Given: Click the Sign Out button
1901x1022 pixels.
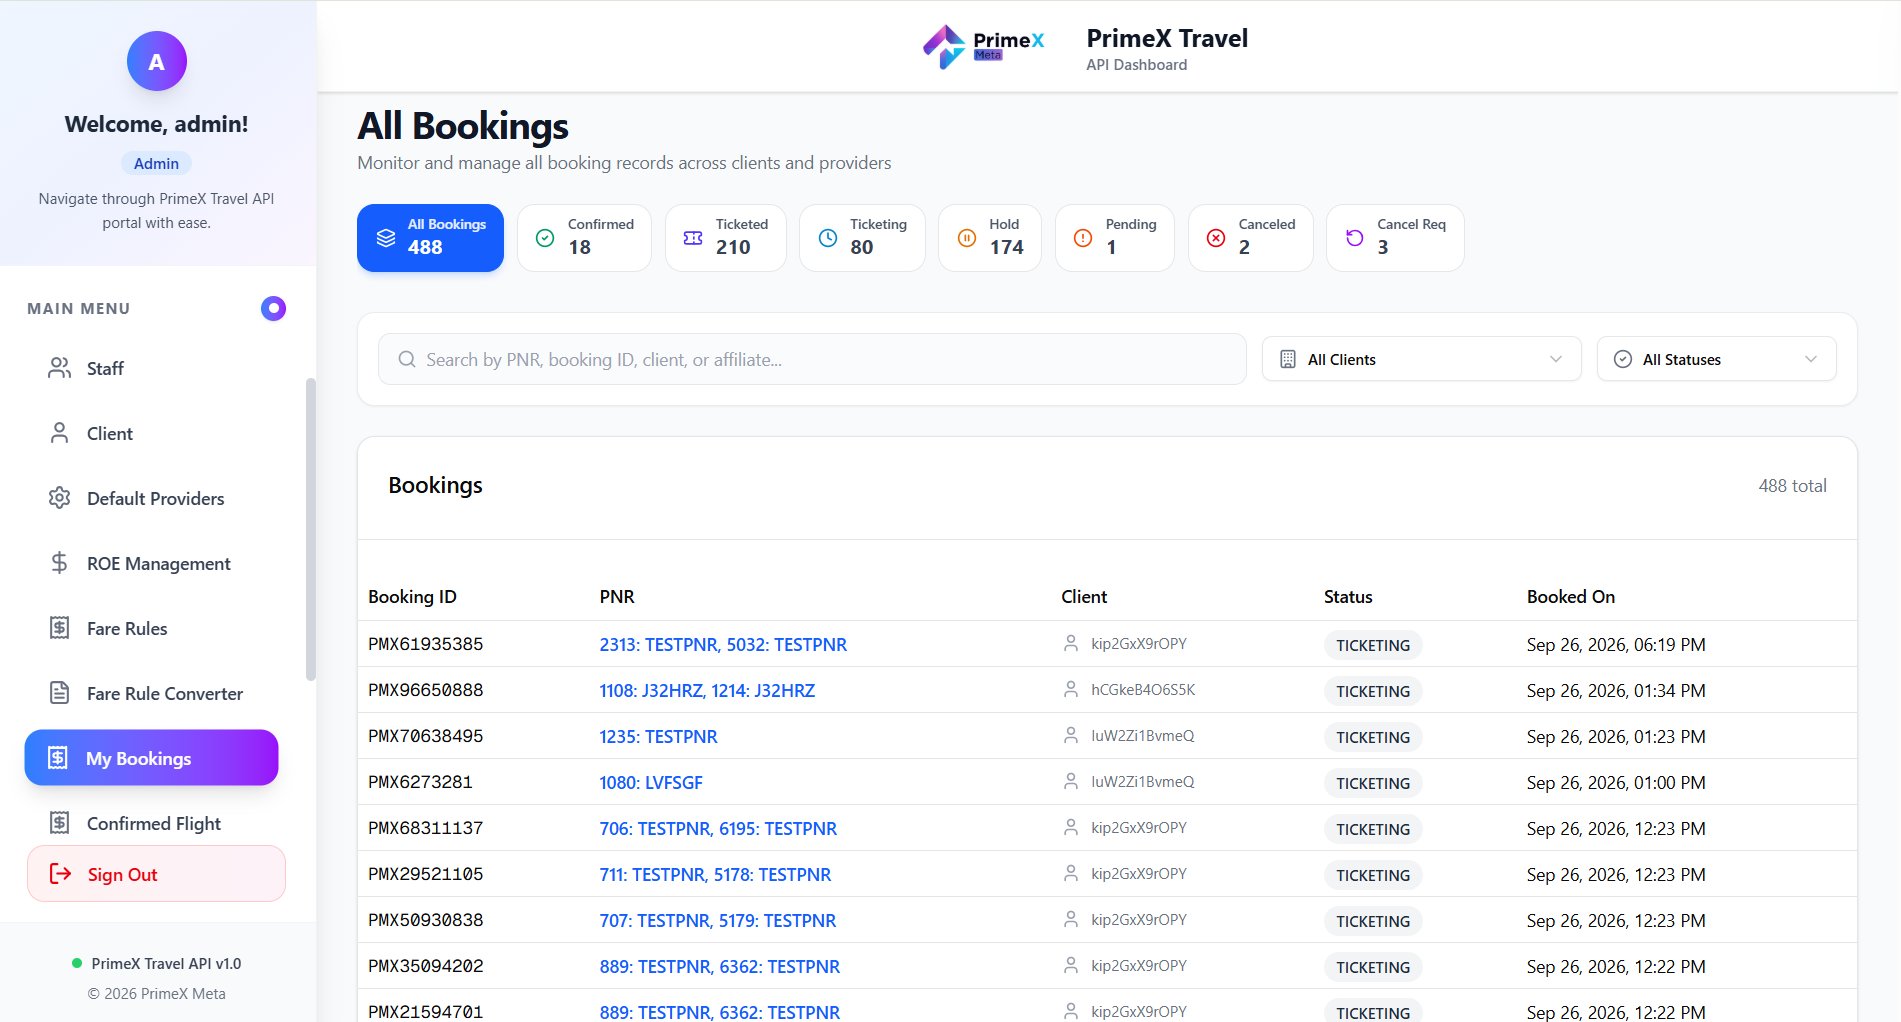Looking at the screenshot, I should tap(156, 874).
